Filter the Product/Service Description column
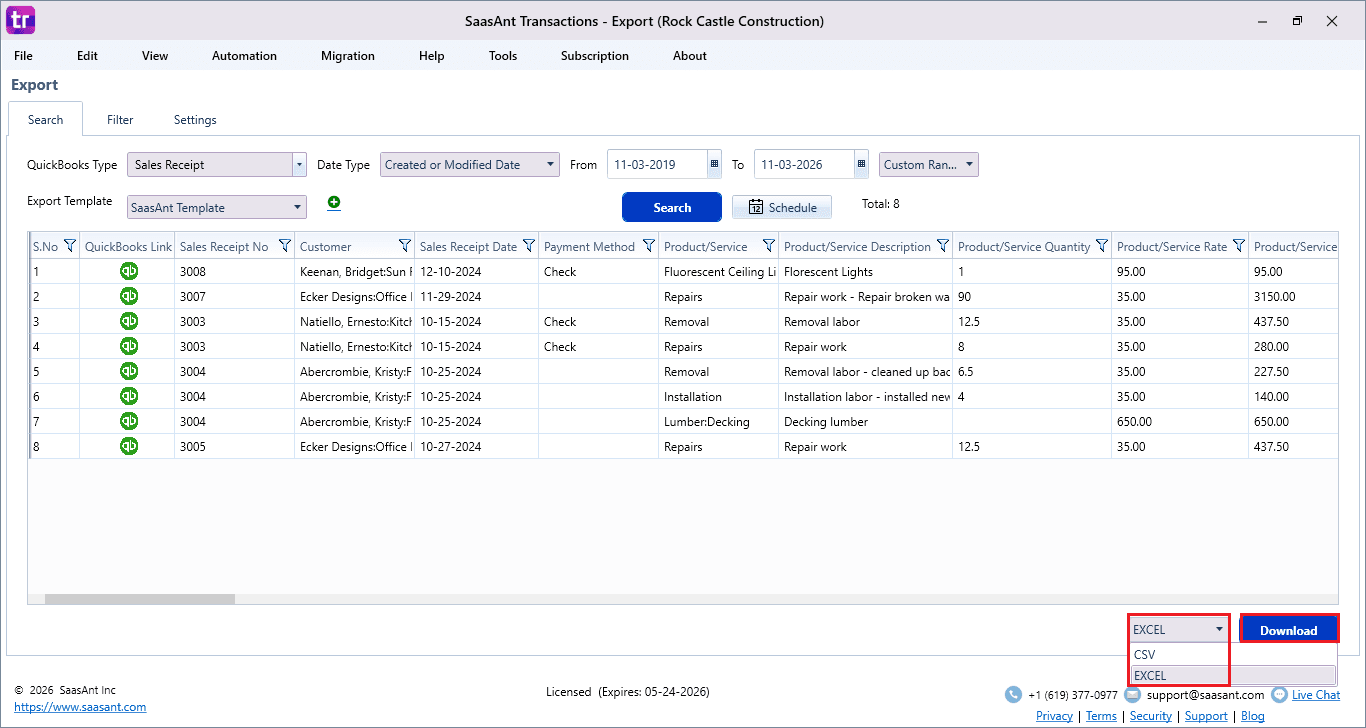The width and height of the screenshot is (1366, 728). 942,246
